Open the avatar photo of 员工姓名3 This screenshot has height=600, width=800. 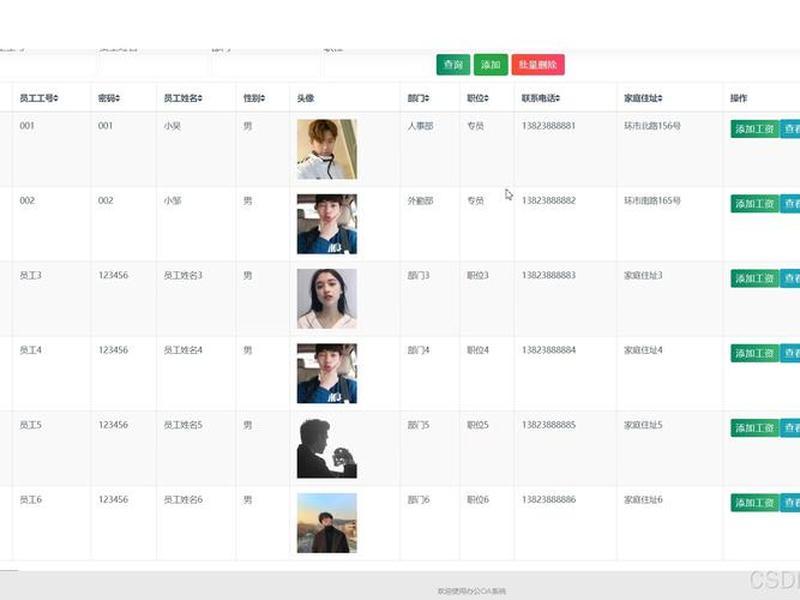327,298
